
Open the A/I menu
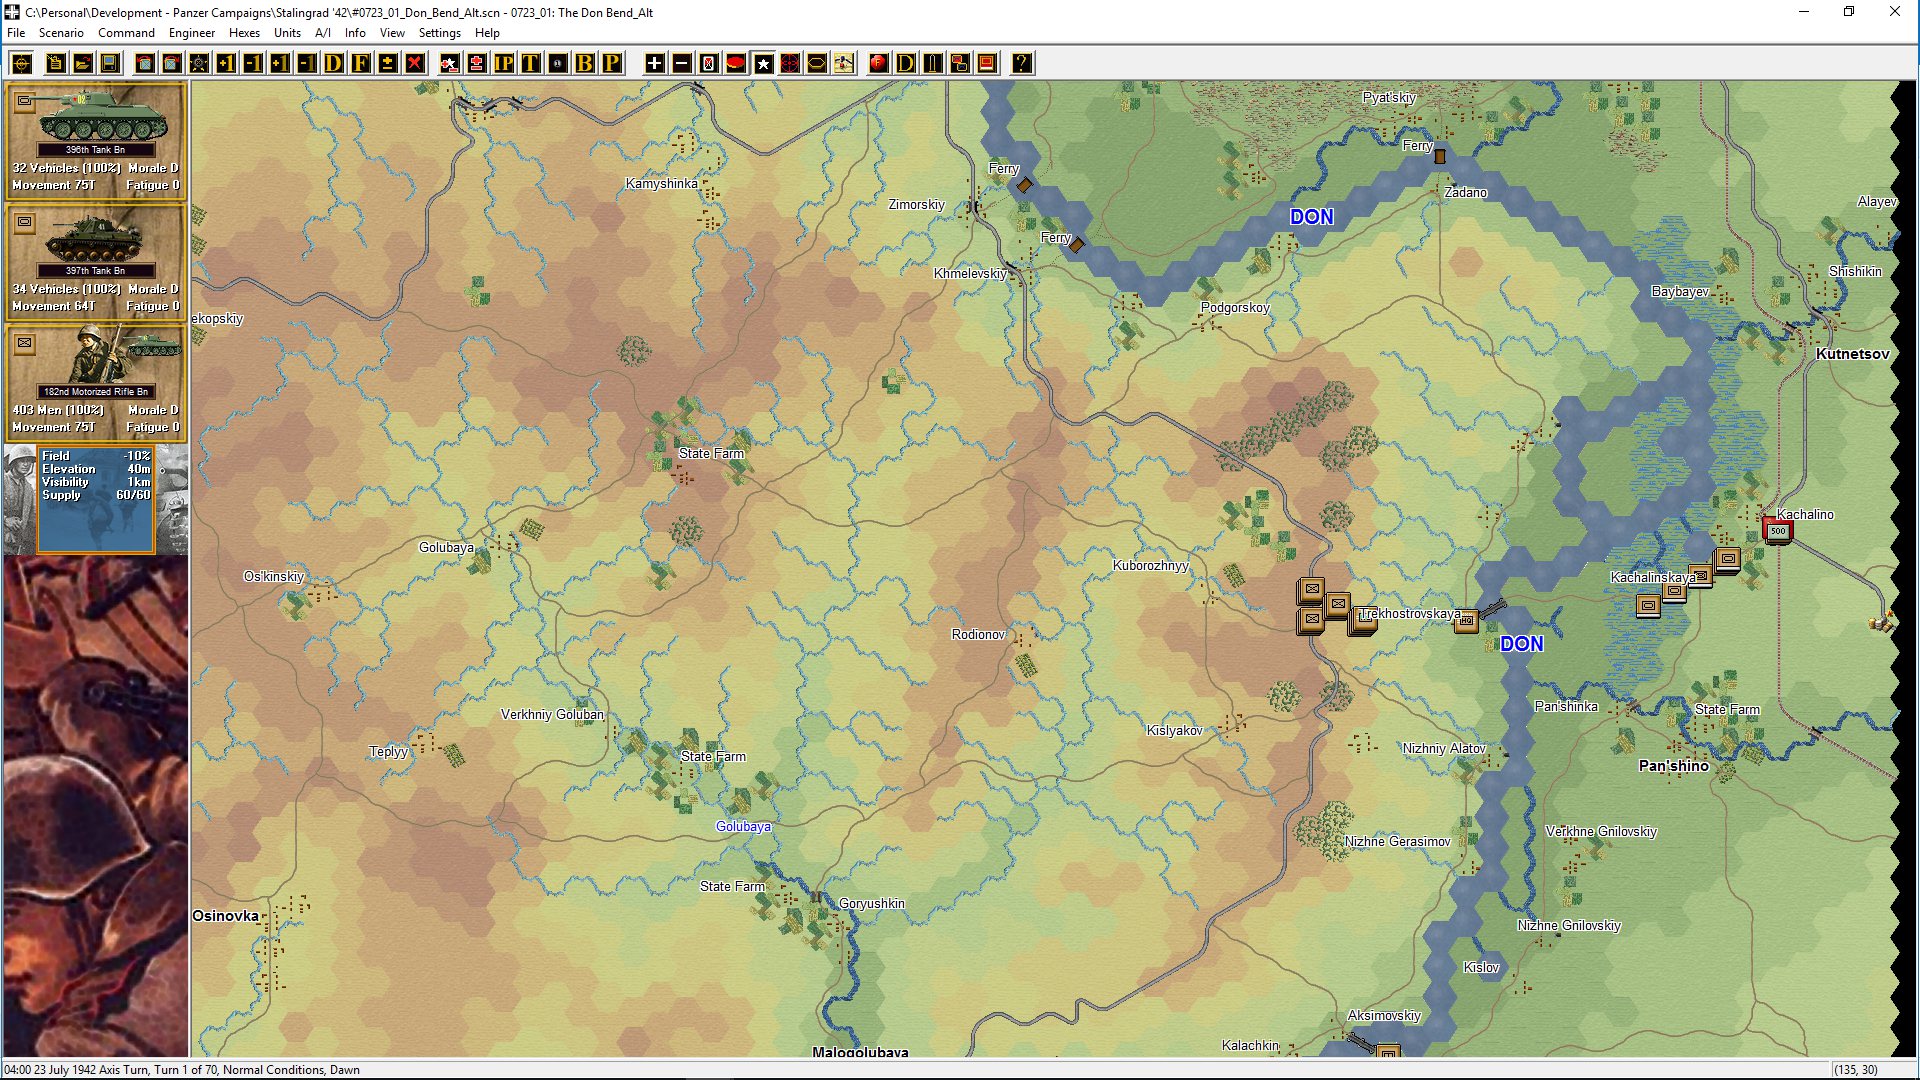pos(323,33)
